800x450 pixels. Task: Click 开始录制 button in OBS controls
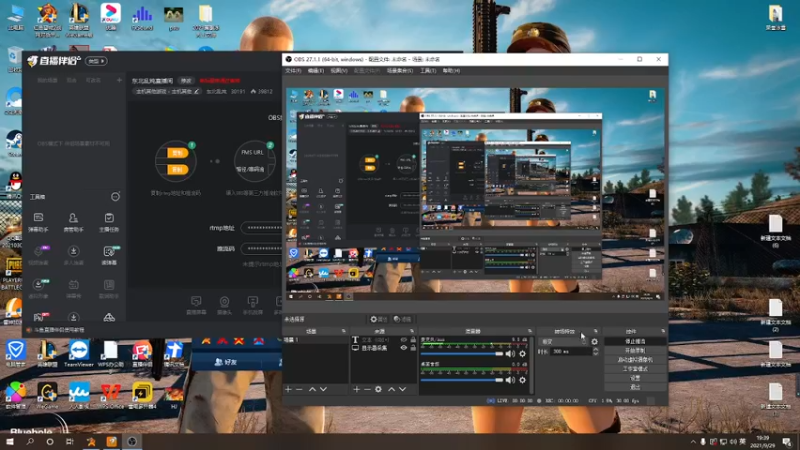pos(635,351)
